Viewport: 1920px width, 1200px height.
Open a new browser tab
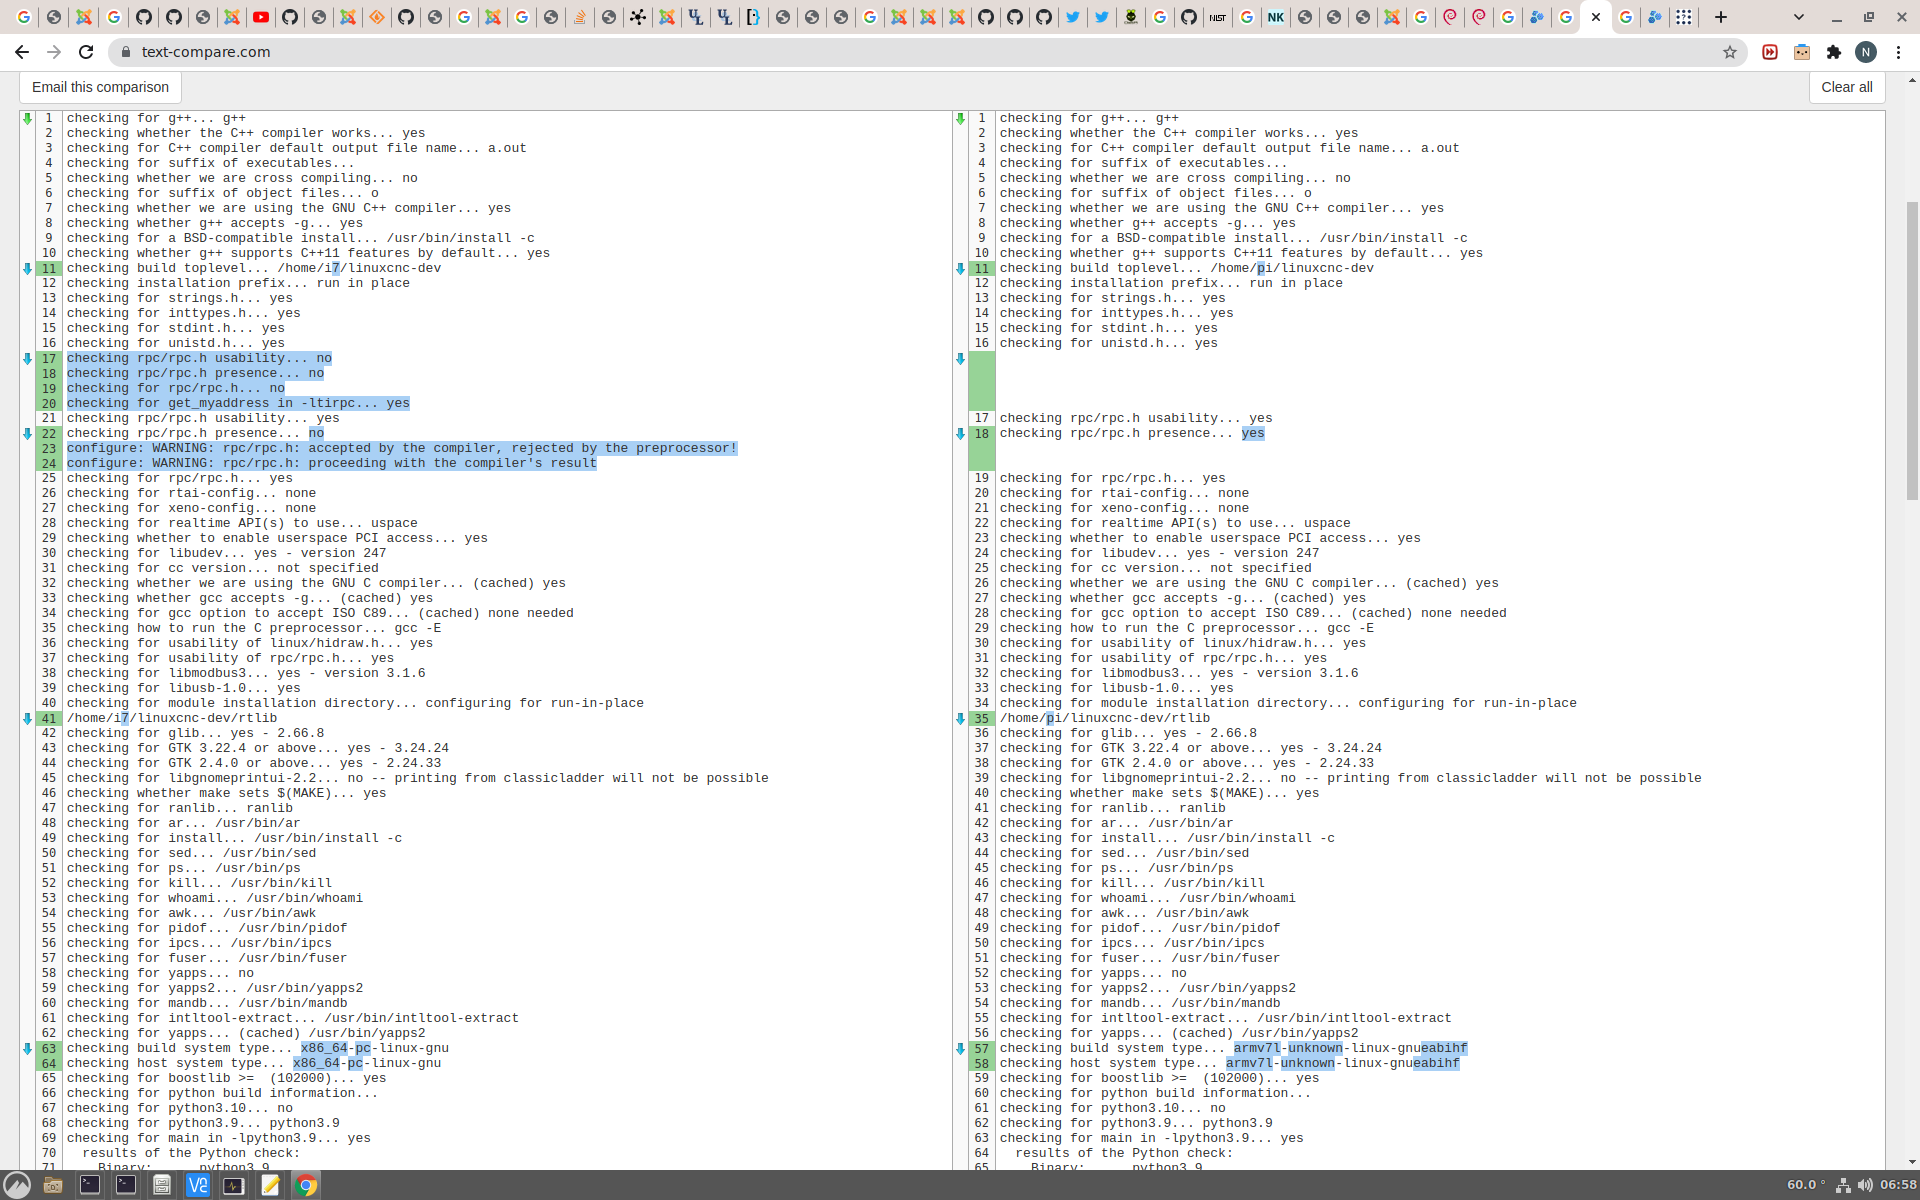(x=1721, y=17)
